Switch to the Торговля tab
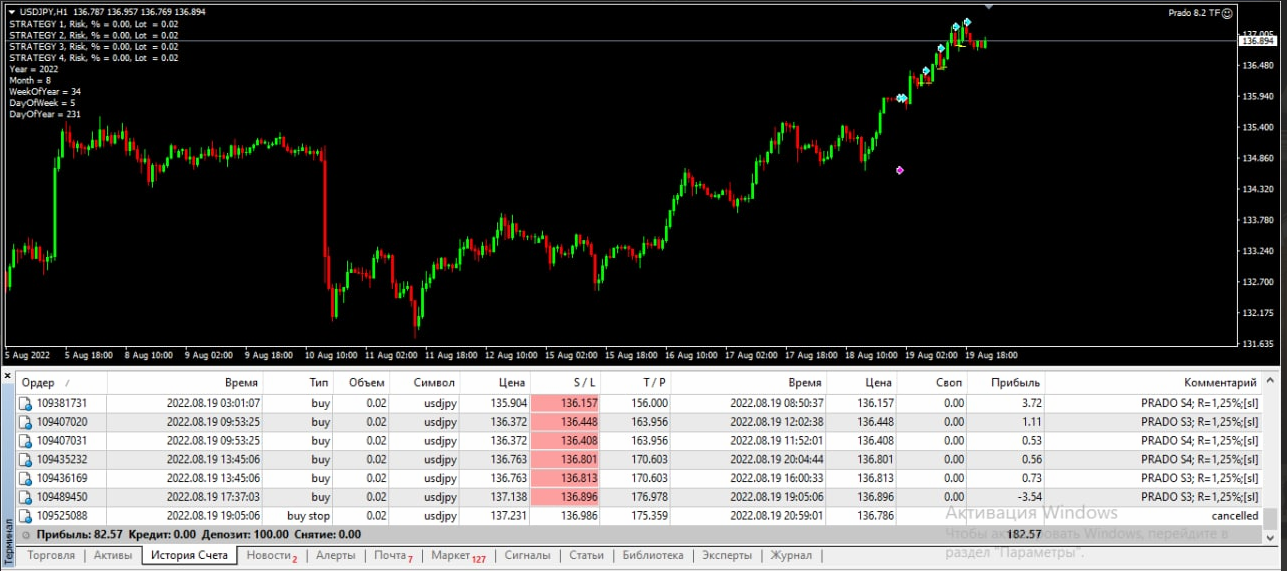This screenshot has width=1287, height=571. tap(51, 555)
